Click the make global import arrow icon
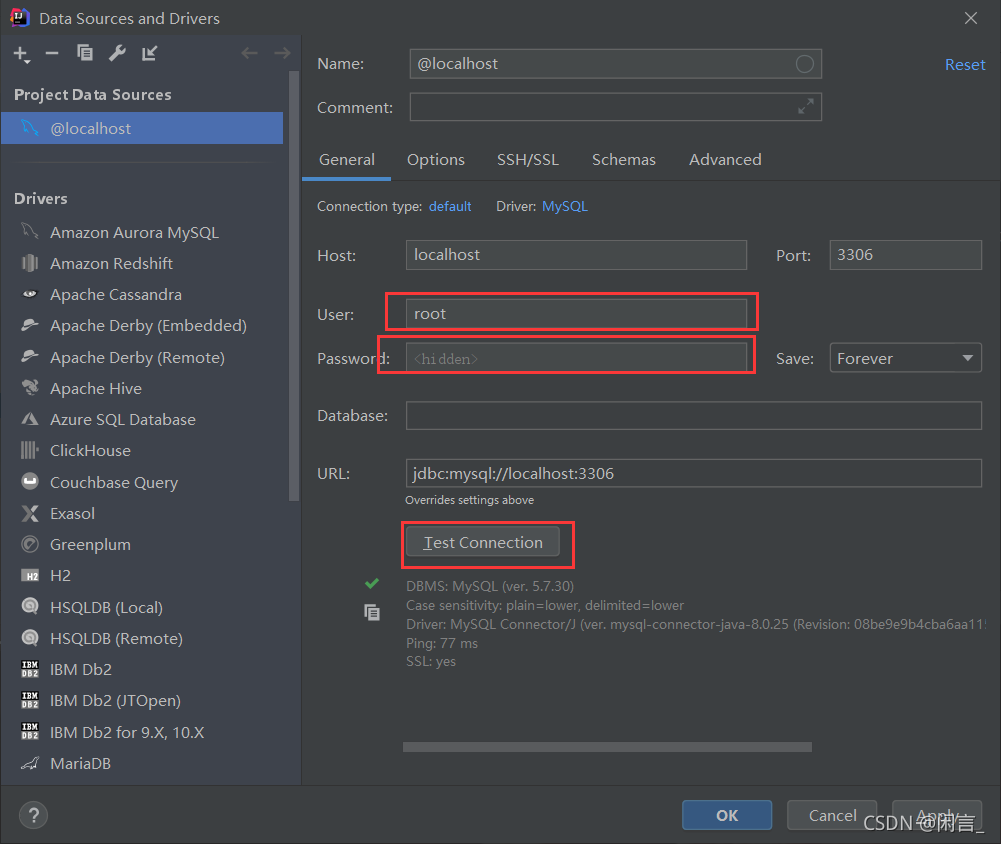This screenshot has width=1001, height=844. (149, 54)
